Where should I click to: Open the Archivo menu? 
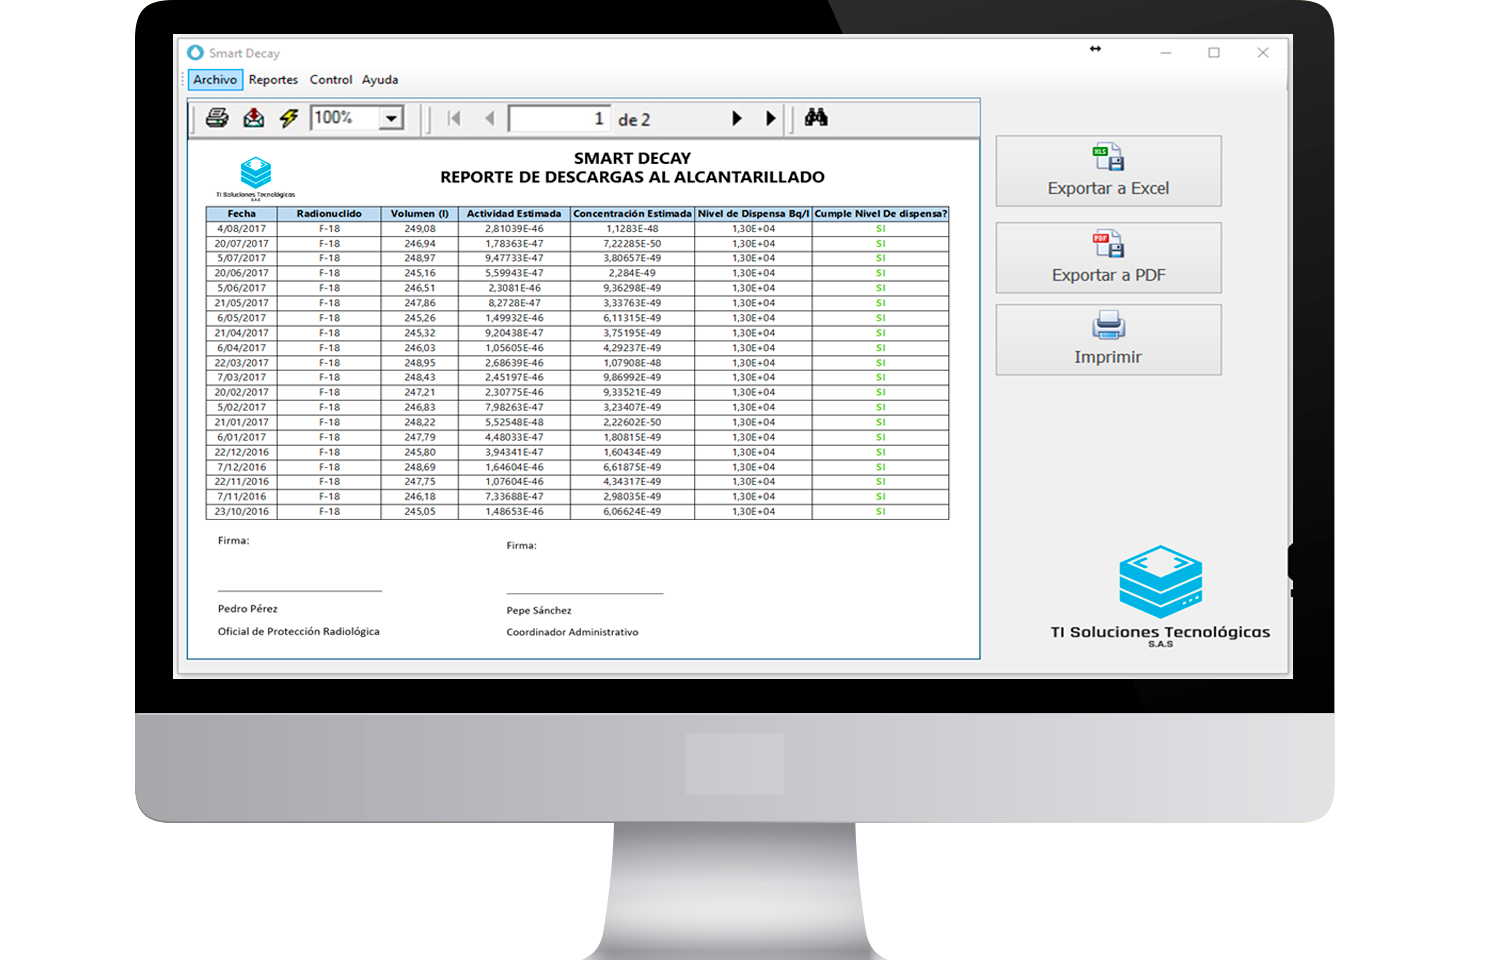pos(215,80)
